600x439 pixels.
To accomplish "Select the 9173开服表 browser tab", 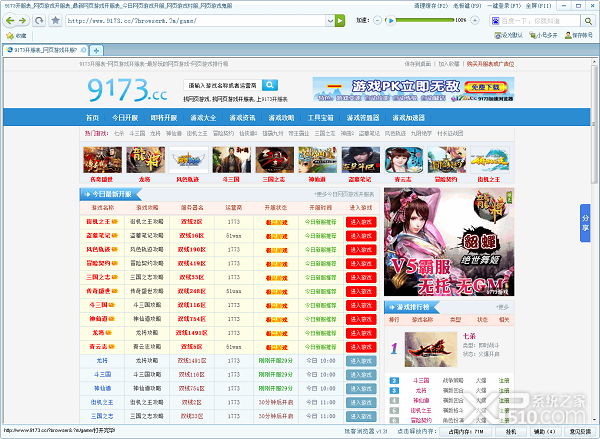I will (45, 50).
